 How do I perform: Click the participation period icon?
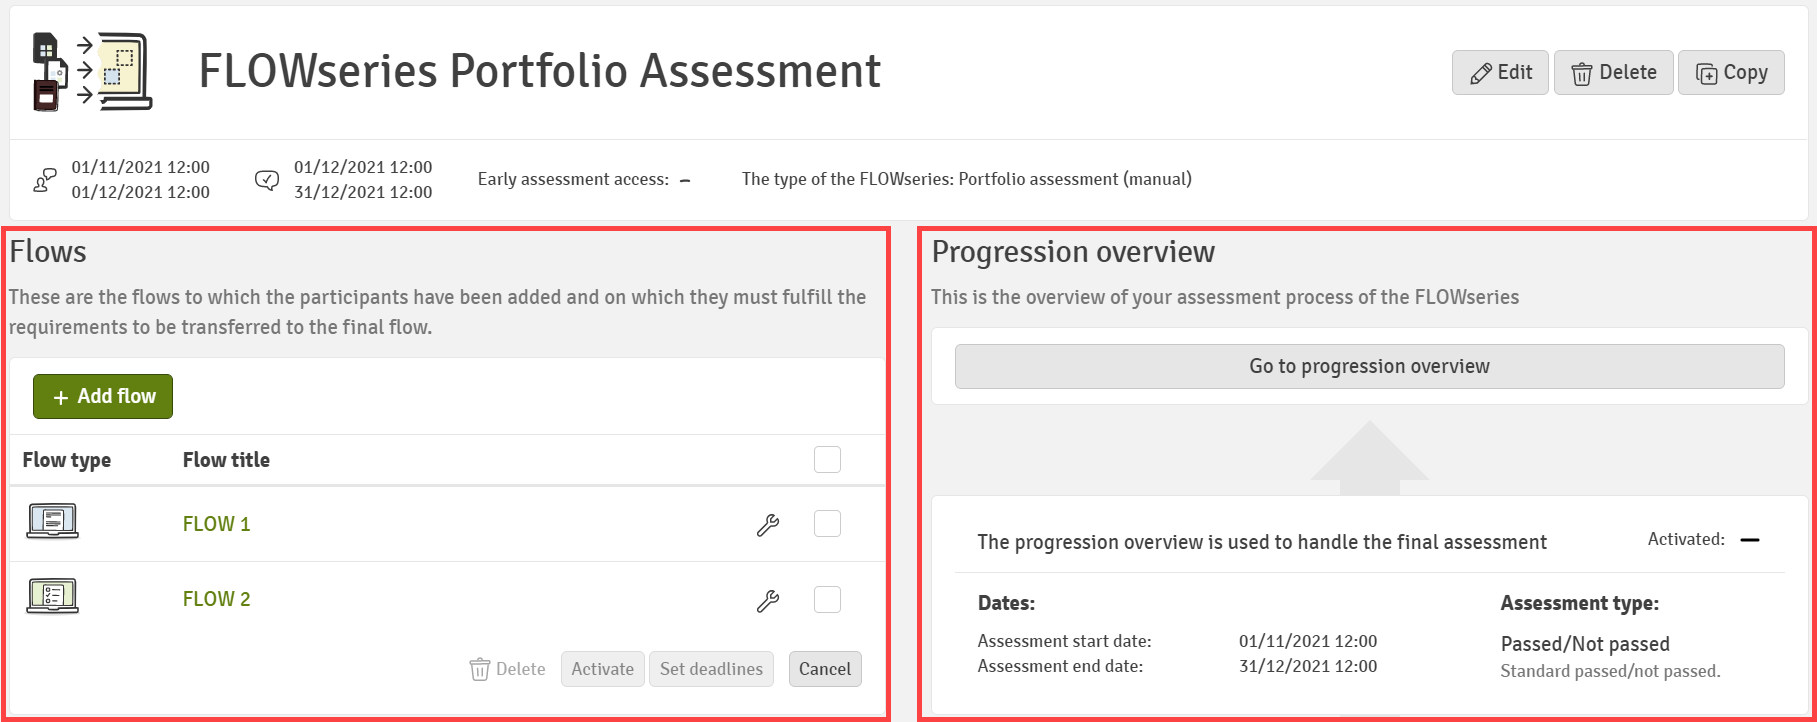coord(45,180)
